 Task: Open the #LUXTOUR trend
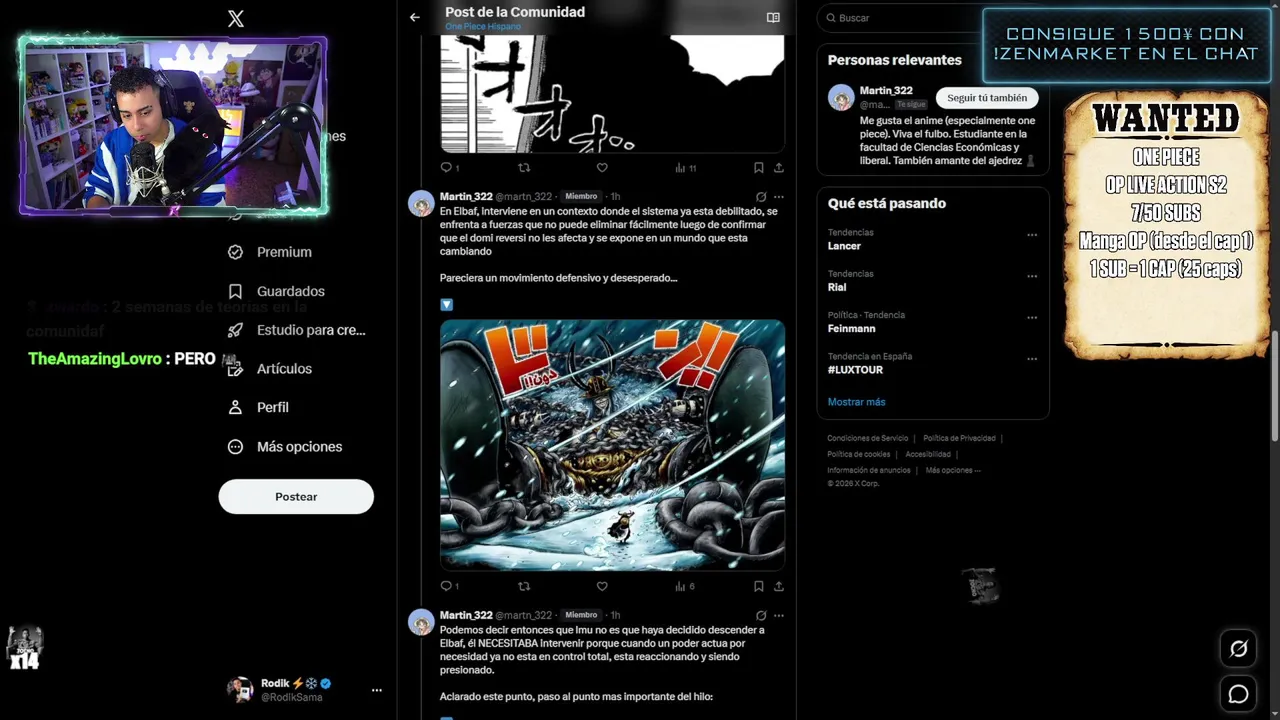point(855,370)
